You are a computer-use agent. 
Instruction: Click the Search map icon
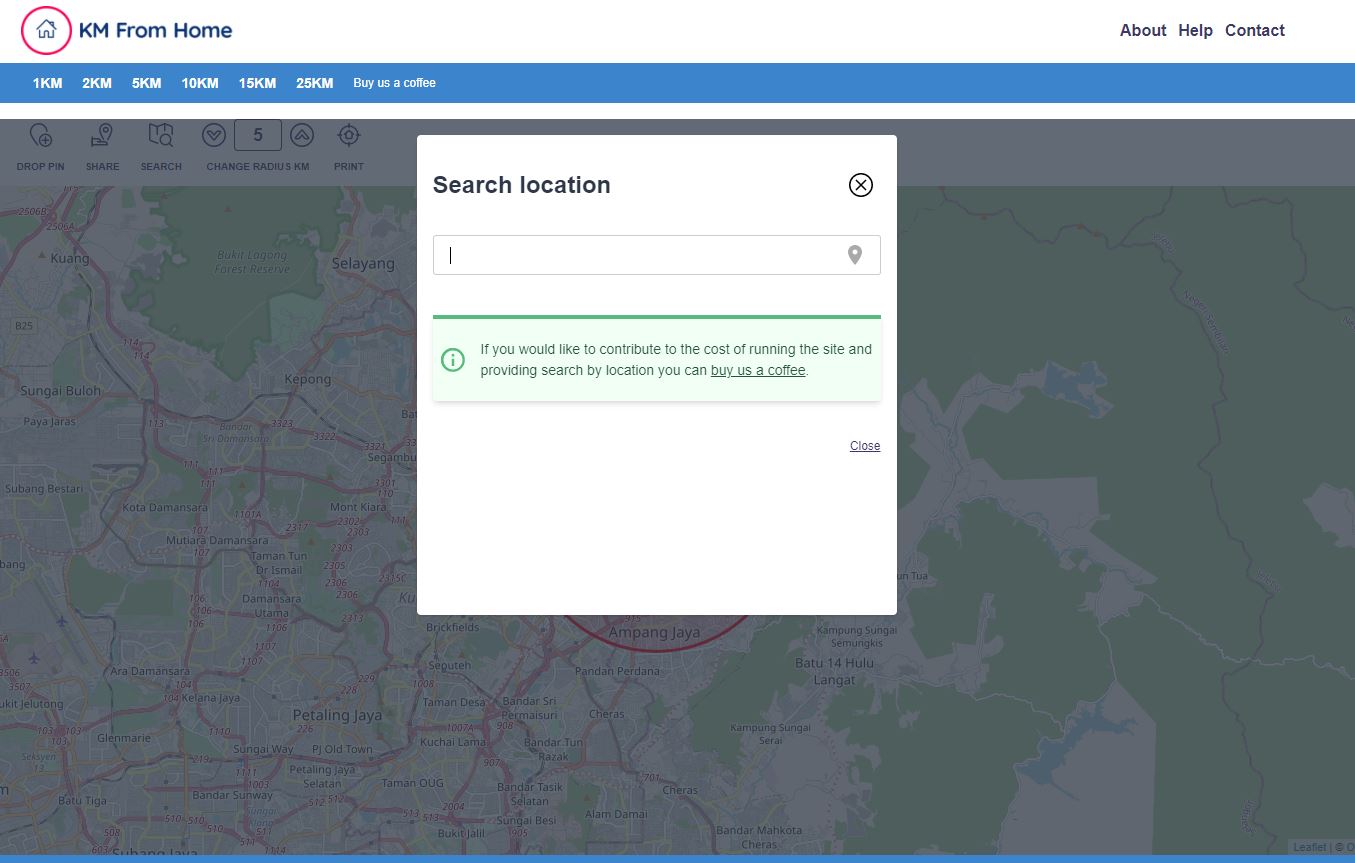pyautogui.click(x=161, y=135)
